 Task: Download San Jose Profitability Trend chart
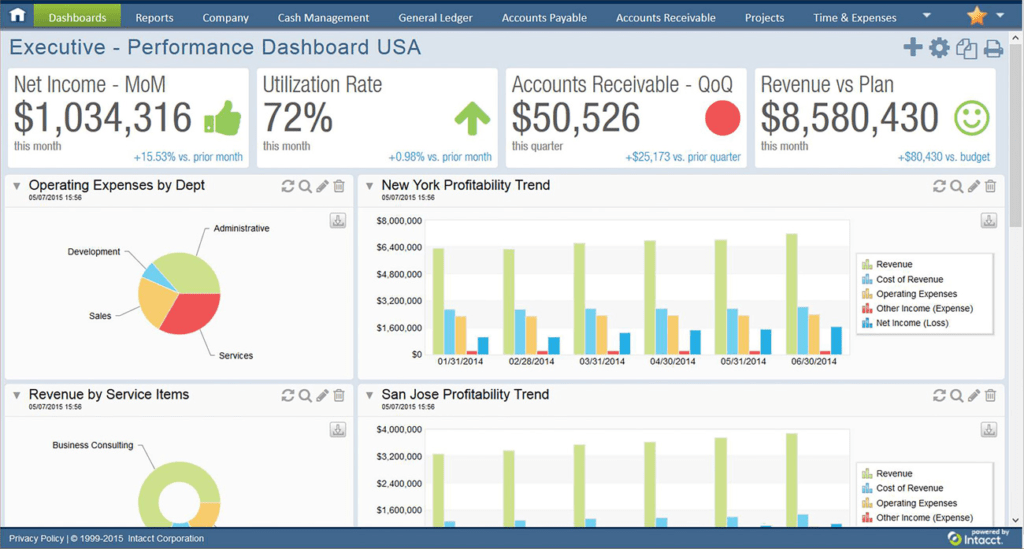point(989,430)
